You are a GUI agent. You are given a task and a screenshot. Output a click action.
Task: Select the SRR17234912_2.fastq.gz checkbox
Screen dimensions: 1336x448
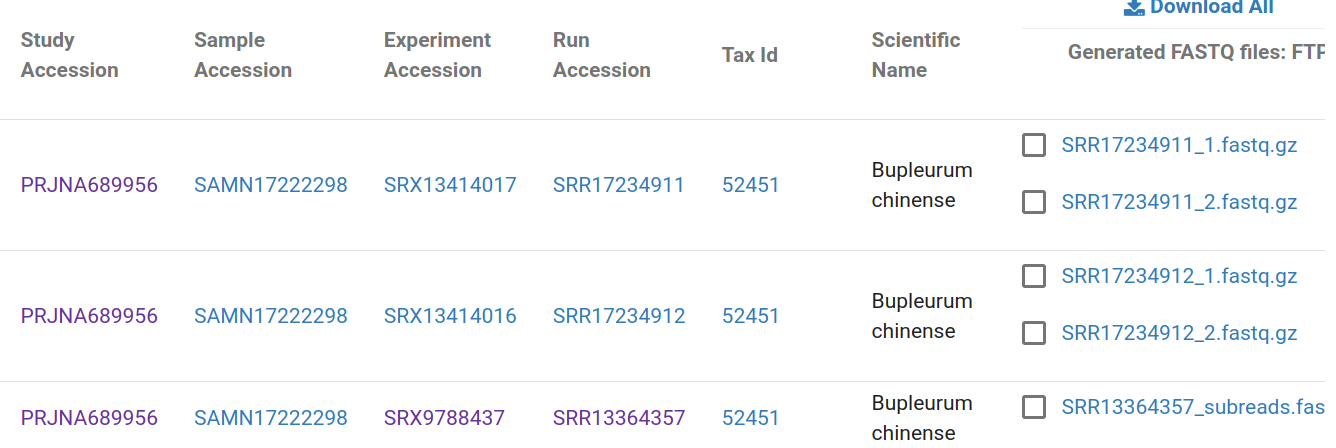click(1034, 333)
